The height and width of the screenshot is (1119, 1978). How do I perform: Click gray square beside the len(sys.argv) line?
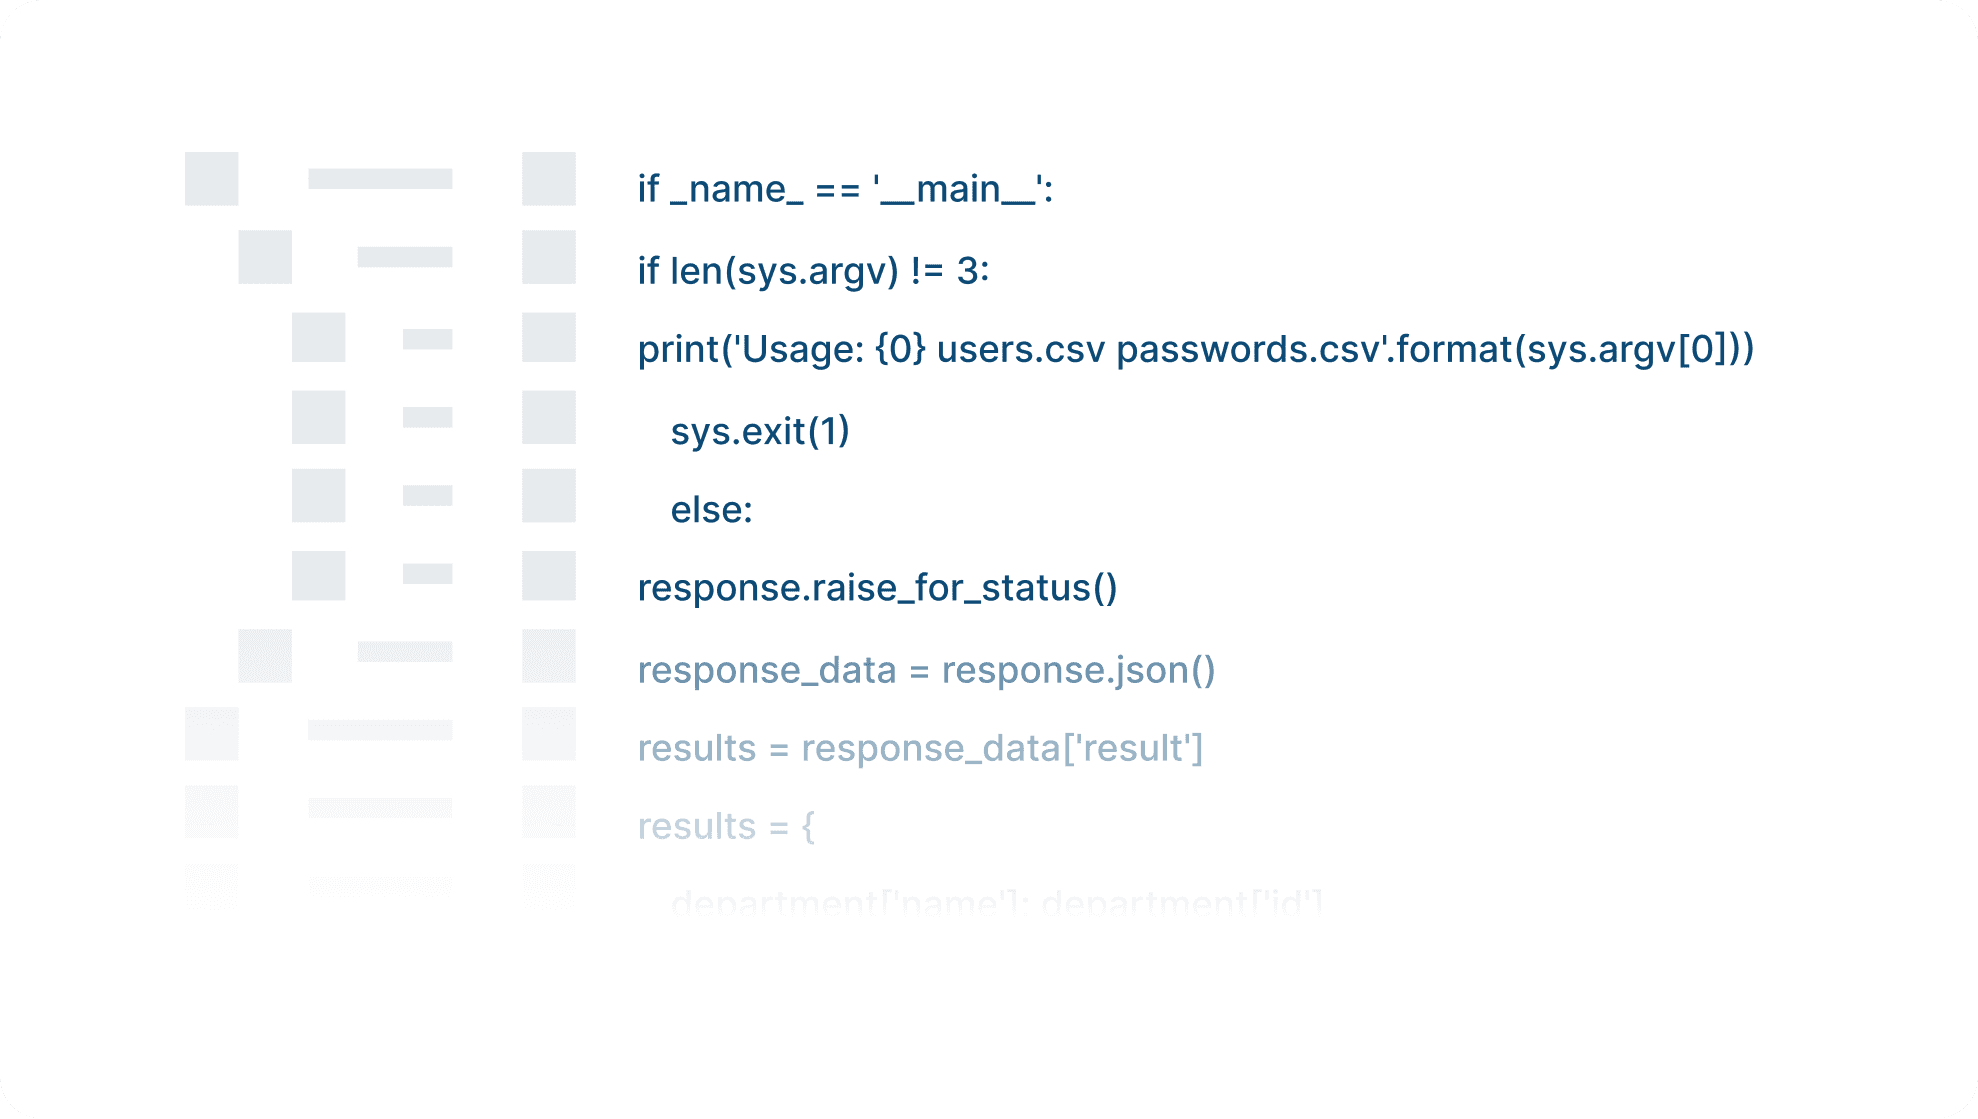(x=549, y=257)
